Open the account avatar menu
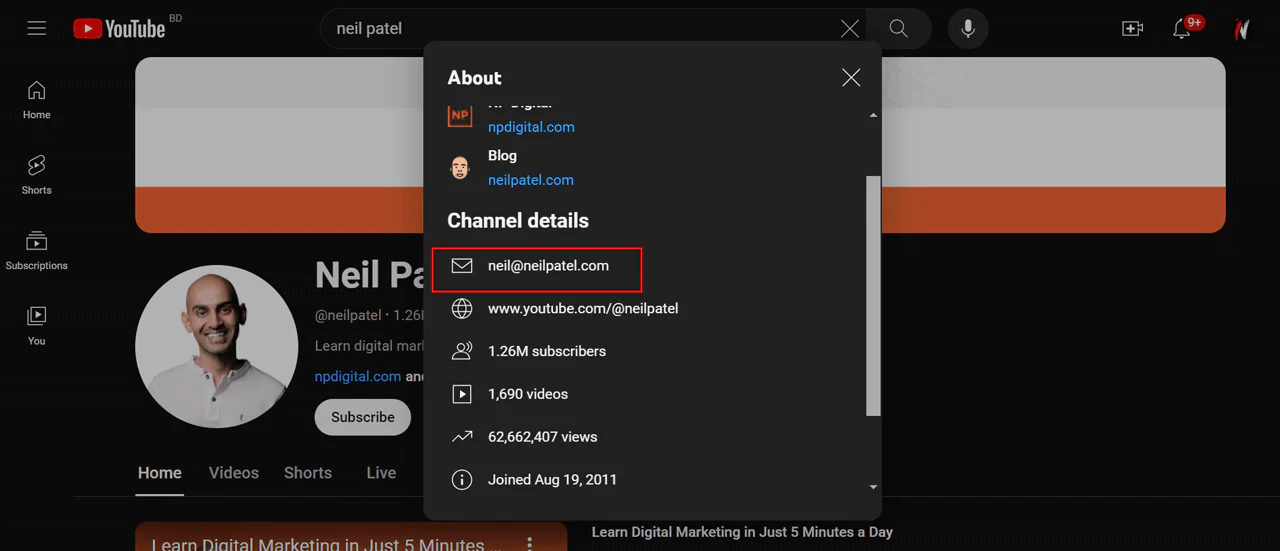The width and height of the screenshot is (1280, 551). click(x=1241, y=29)
